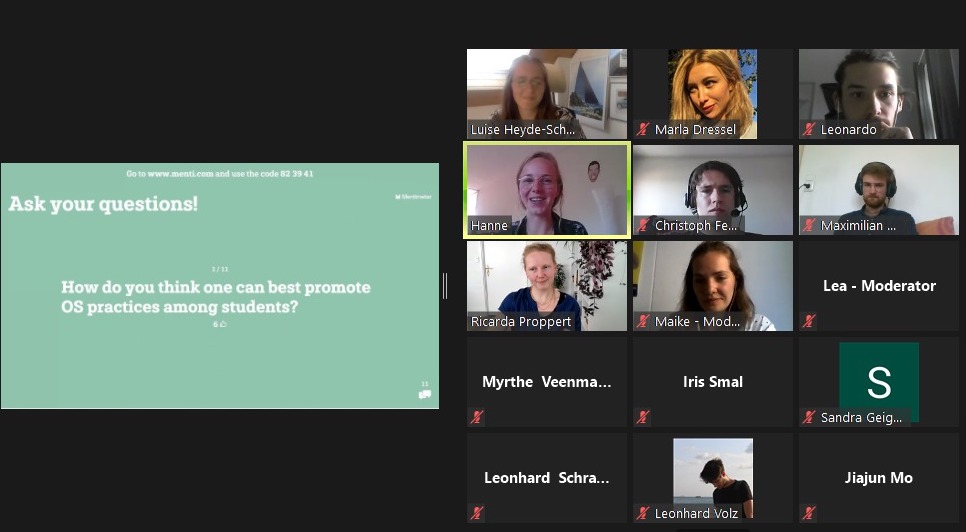The image size is (966, 532).
Task: Select Leonhard Volz's profile picture tile
Action: [713, 478]
